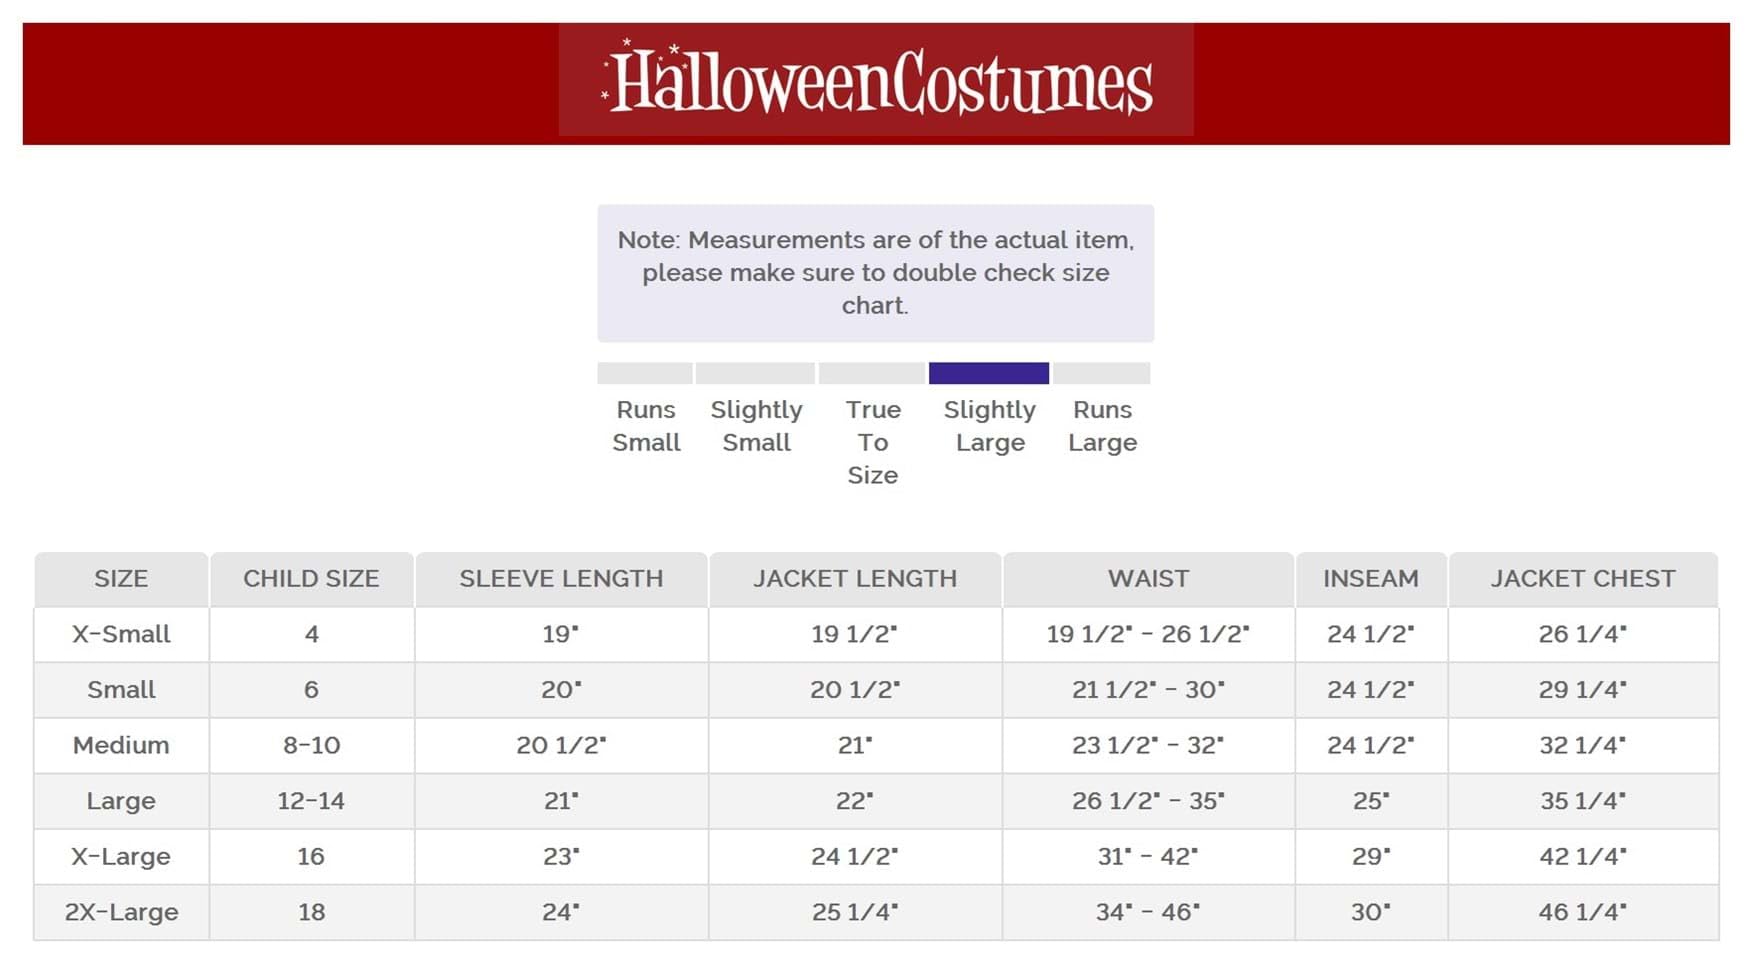Click the WAIST column header
1750x974 pixels.
click(x=1148, y=579)
